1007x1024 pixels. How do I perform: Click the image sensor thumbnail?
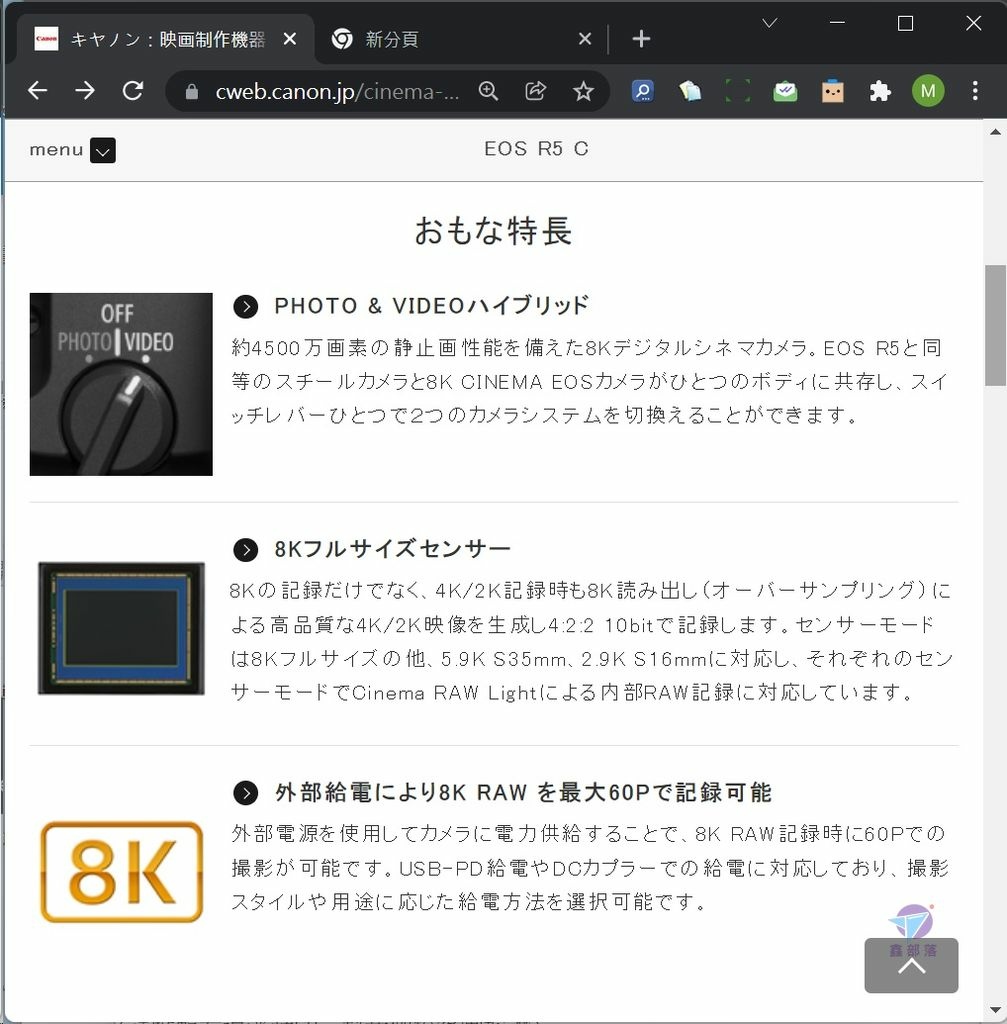coord(121,628)
